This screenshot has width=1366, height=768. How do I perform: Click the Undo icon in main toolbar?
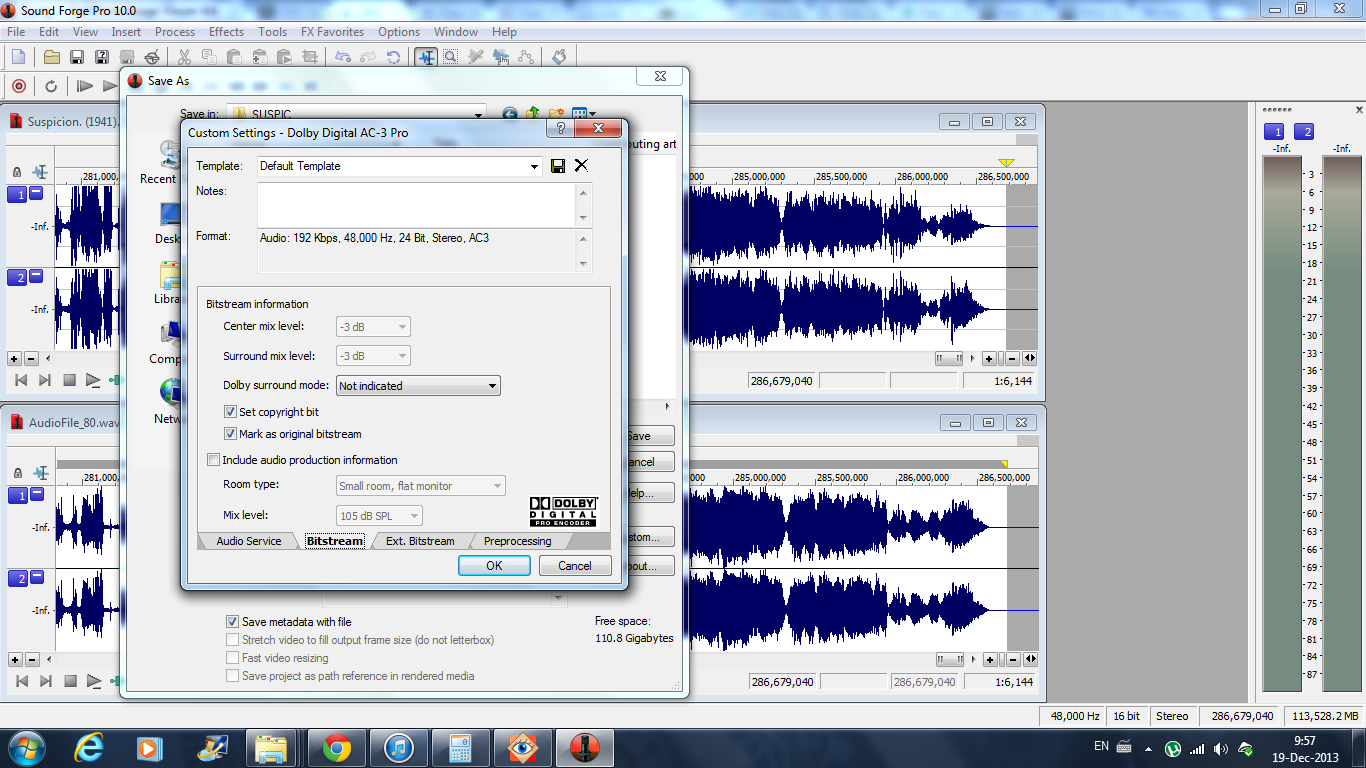point(344,57)
